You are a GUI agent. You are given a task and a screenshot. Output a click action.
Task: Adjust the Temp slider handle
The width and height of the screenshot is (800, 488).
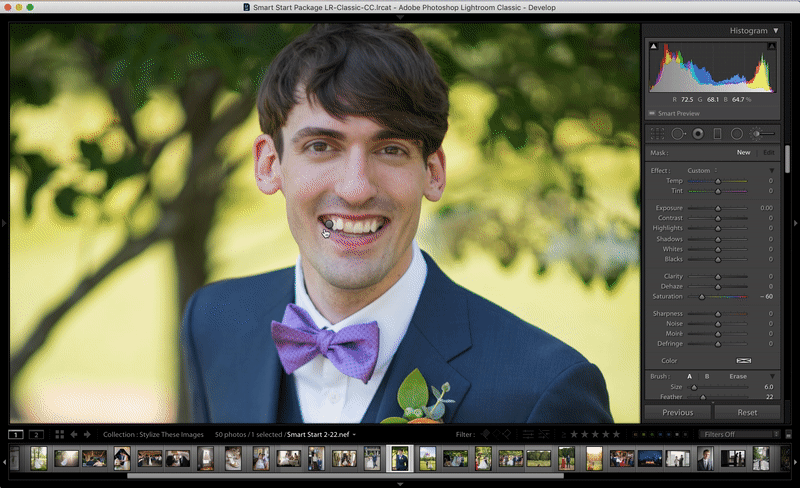[x=718, y=181]
